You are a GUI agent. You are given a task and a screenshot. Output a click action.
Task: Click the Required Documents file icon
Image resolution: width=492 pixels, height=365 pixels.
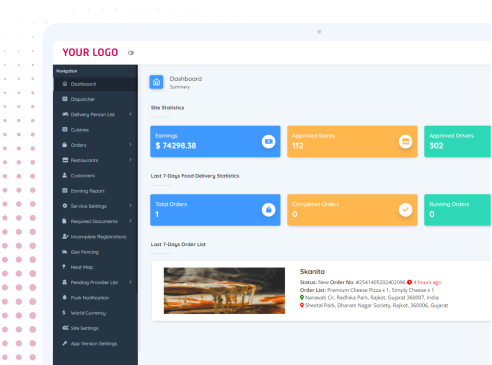(x=64, y=221)
